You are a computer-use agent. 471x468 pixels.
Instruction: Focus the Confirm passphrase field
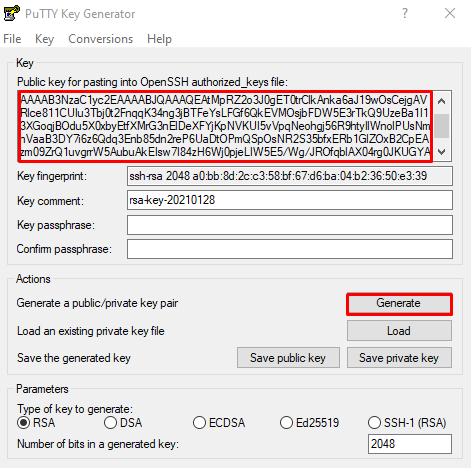pyautogui.click(x=290, y=249)
